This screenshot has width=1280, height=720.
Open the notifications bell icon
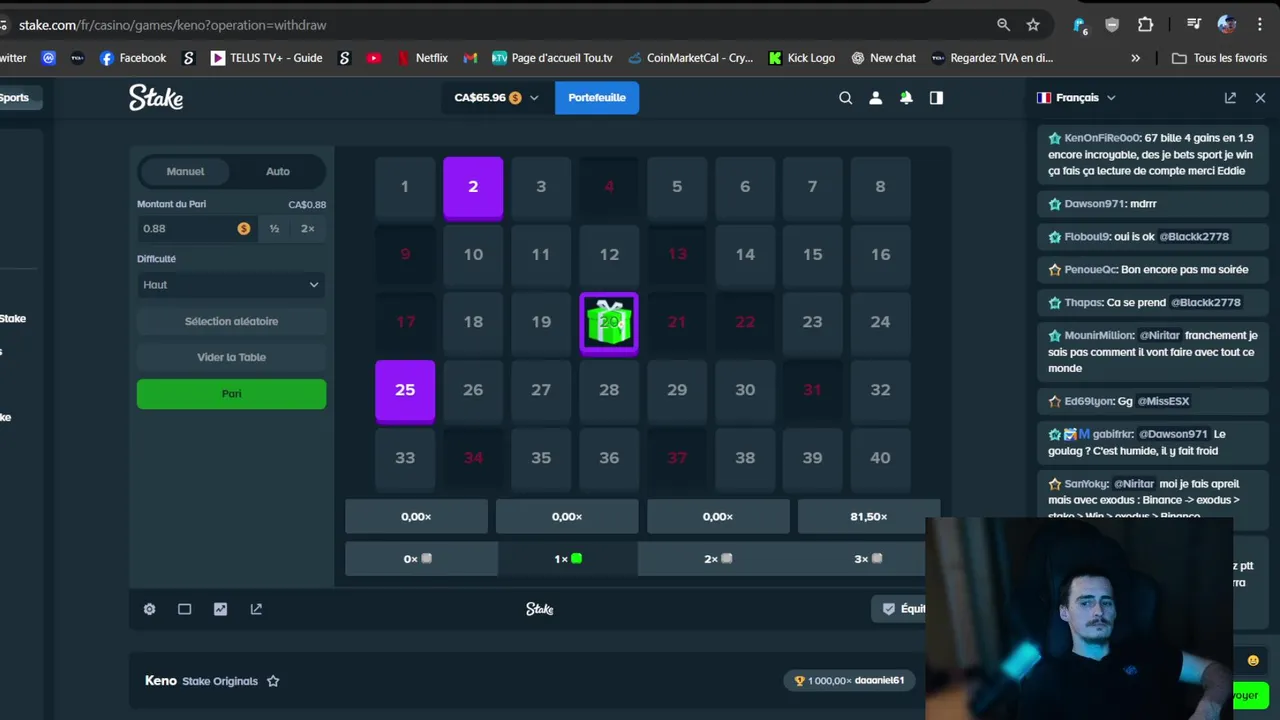[906, 98]
